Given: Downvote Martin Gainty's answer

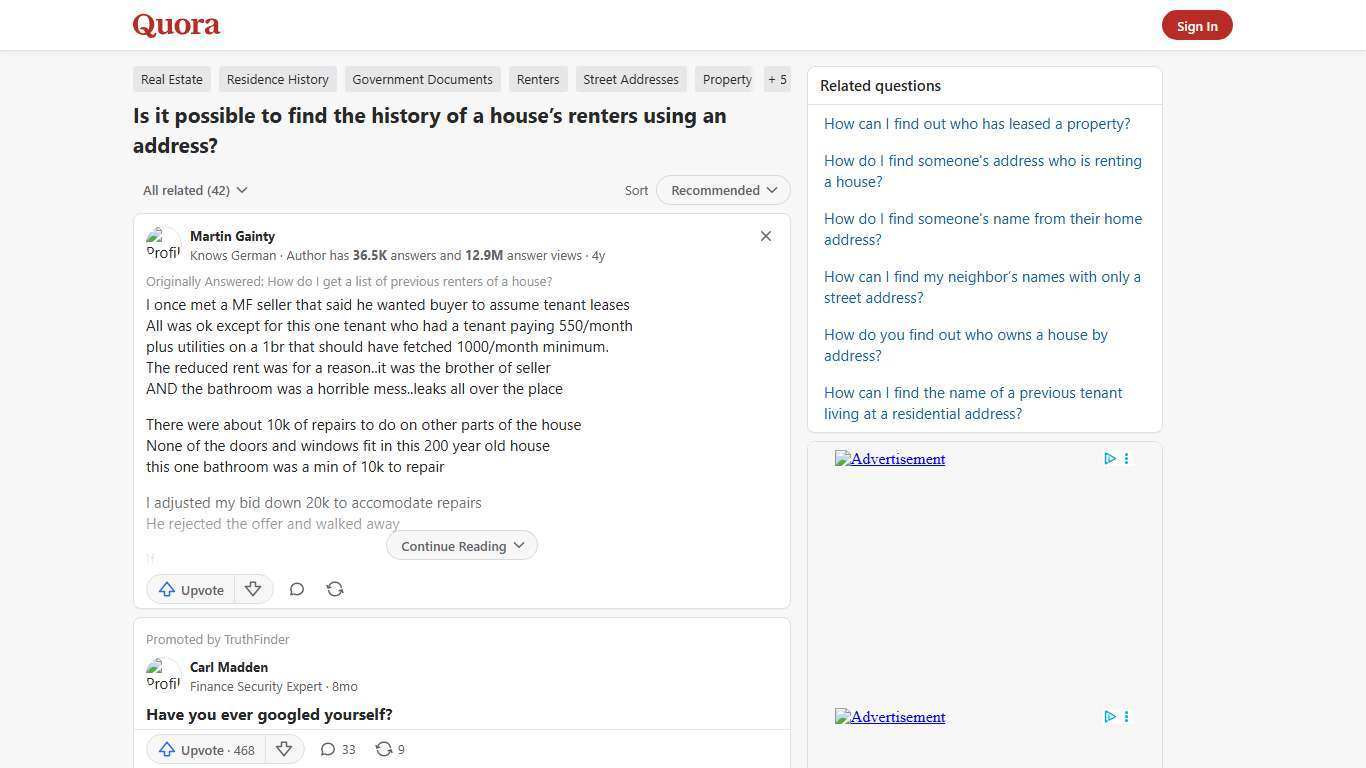Looking at the screenshot, I should (253, 589).
